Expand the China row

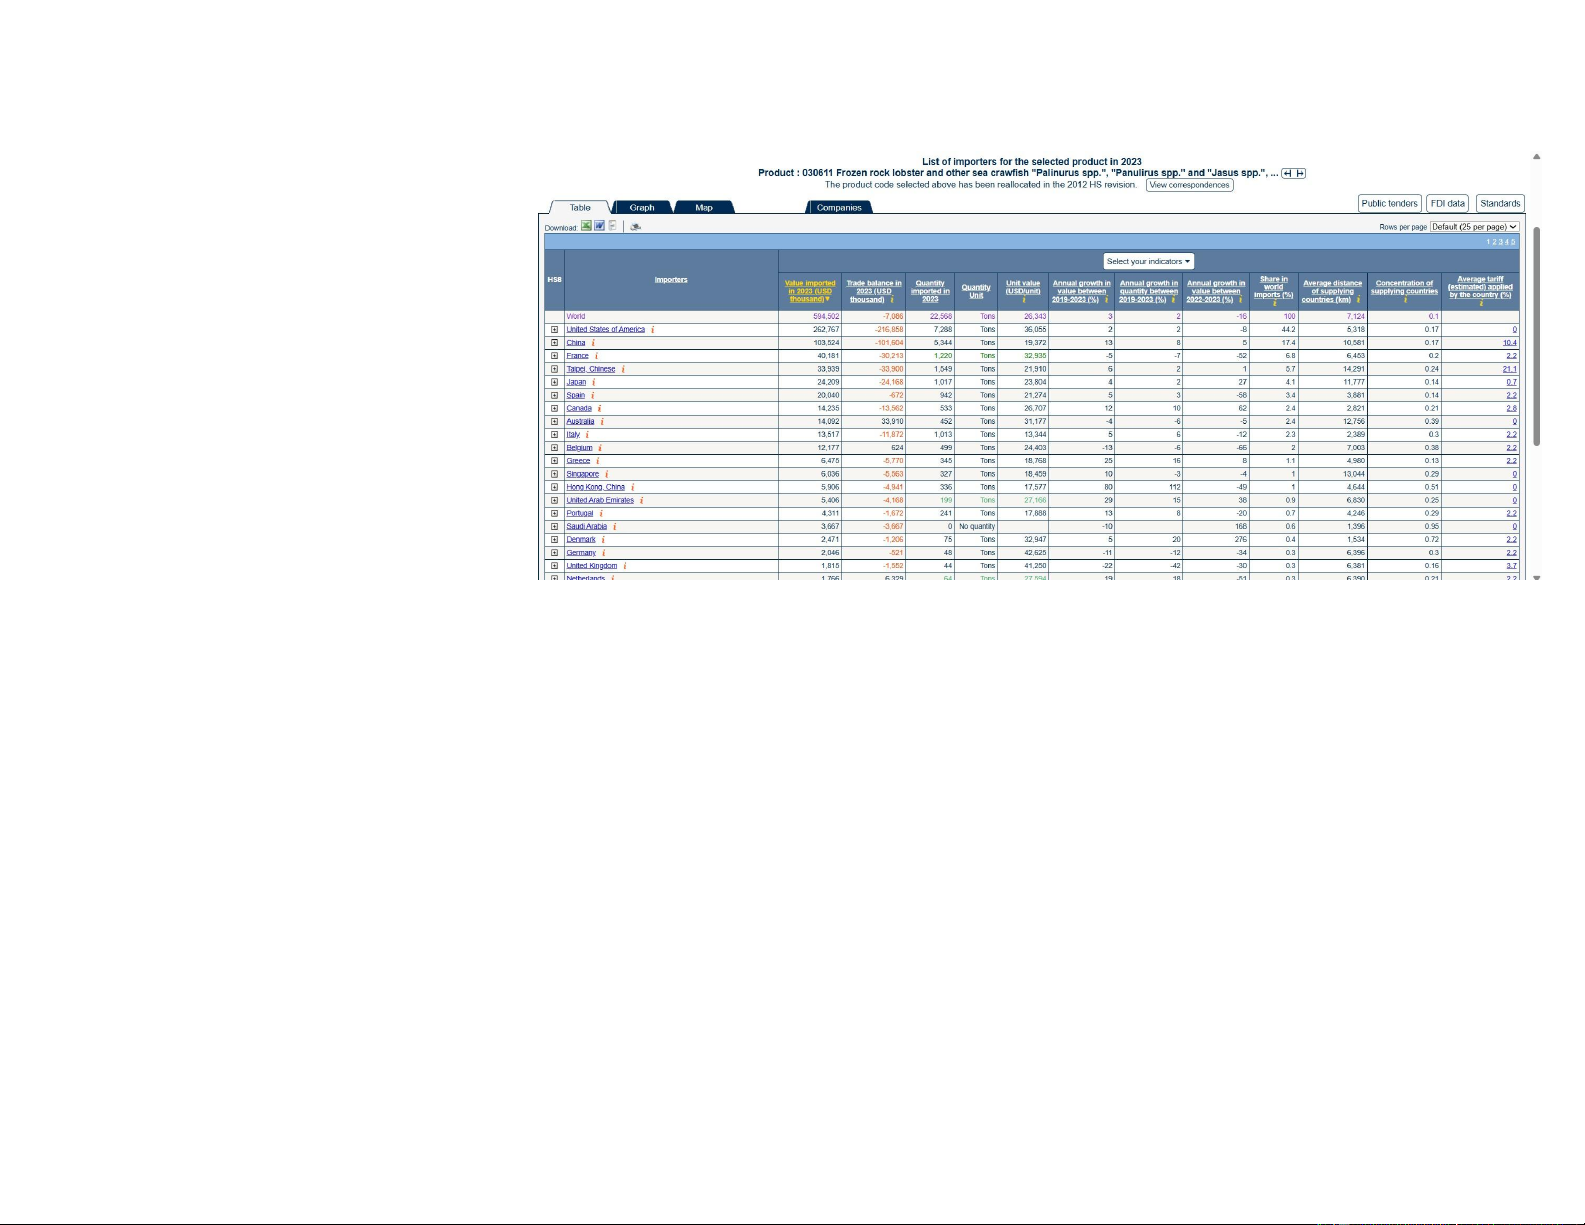(554, 343)
